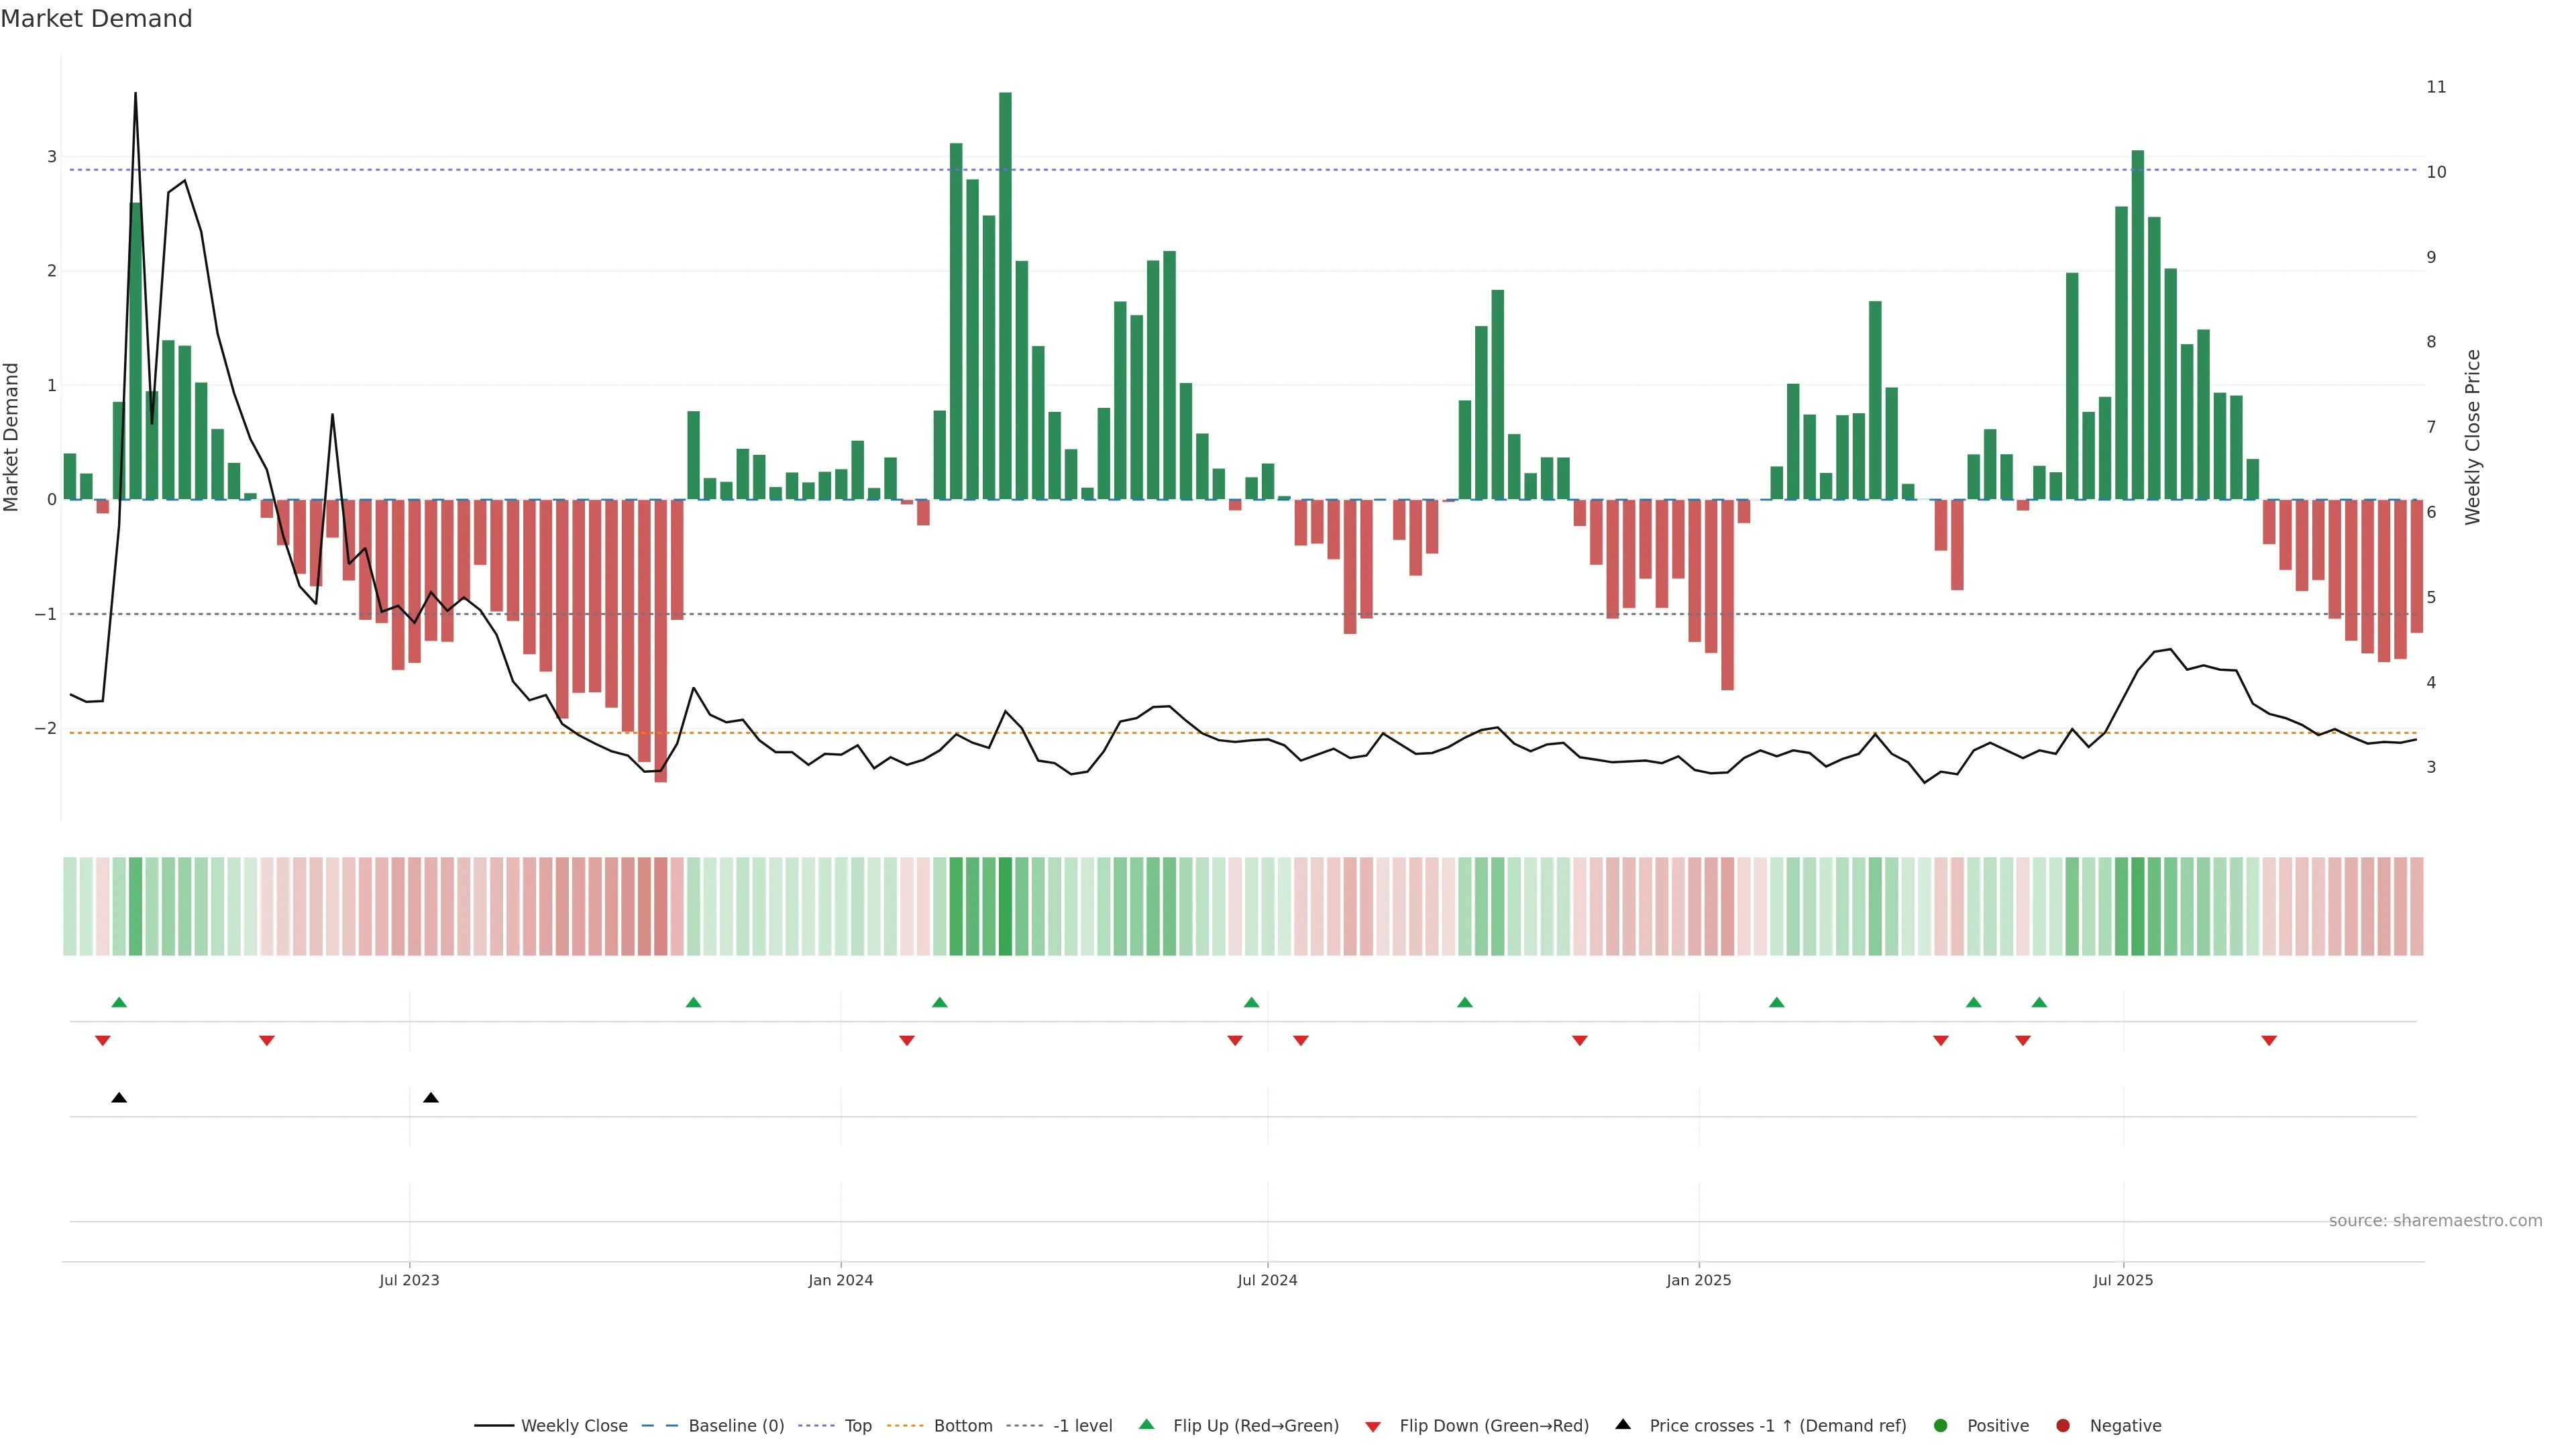Click the Weekly Close Price axis title
This screenshot has height=1449, width=2576.
[x=2473, y=437]
